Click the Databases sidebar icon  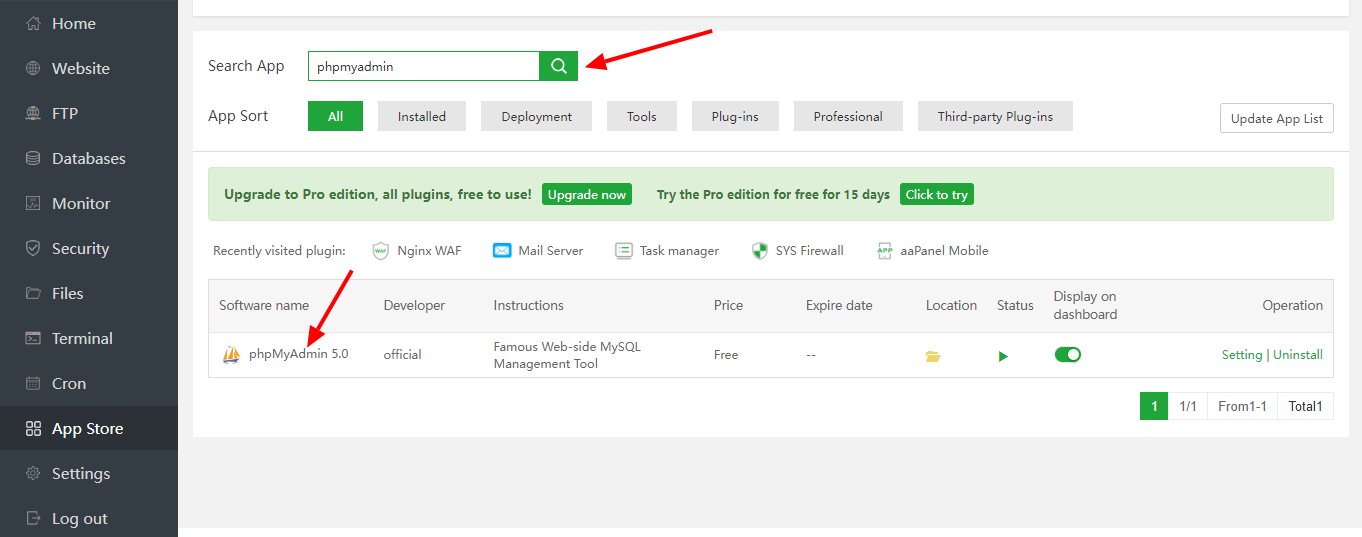point(33,158)
